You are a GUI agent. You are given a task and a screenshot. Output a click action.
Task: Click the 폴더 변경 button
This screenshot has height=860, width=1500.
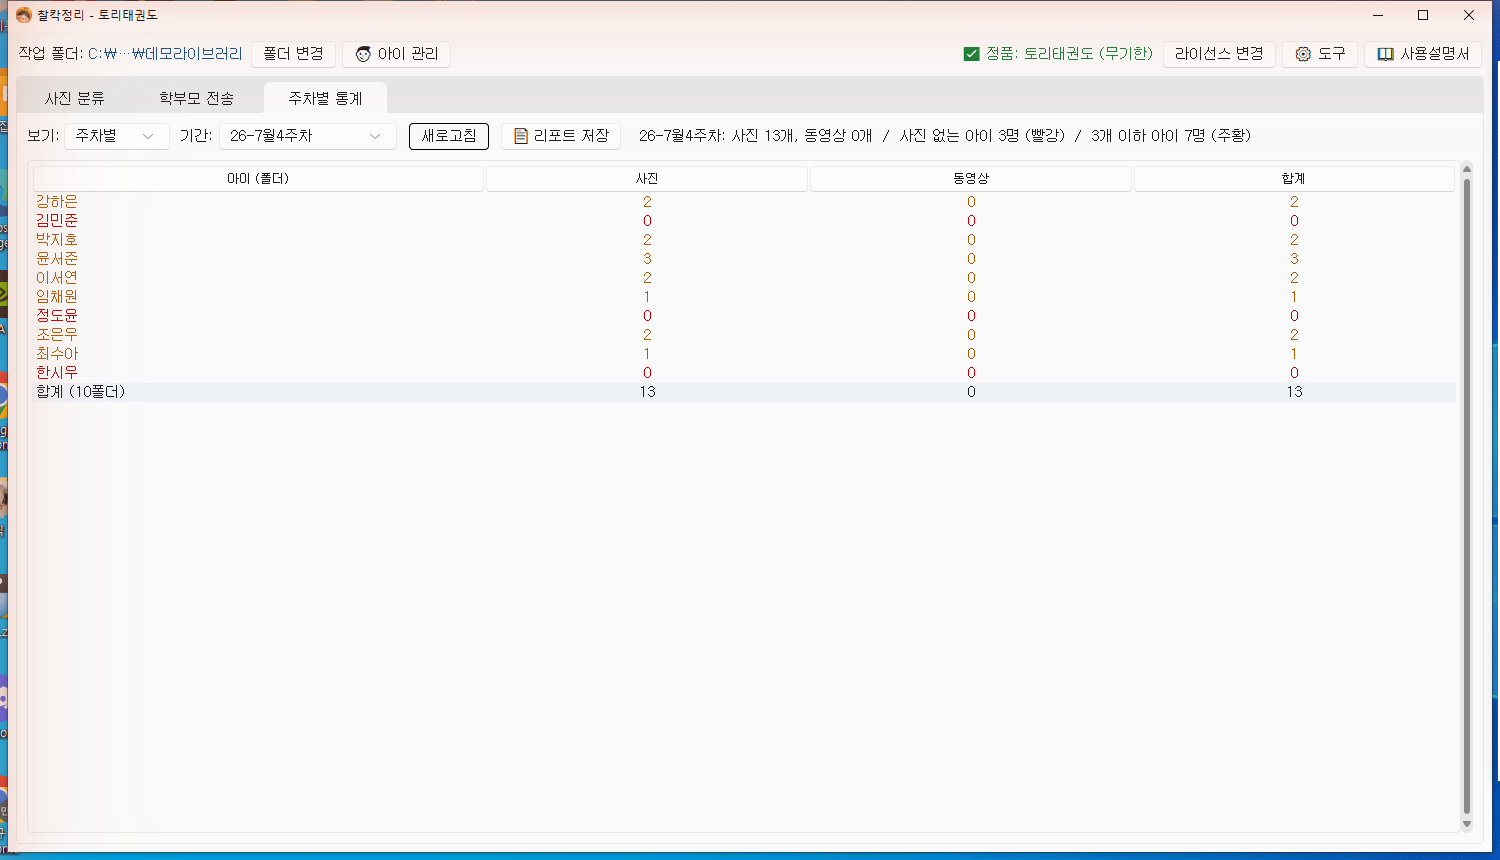293,54
